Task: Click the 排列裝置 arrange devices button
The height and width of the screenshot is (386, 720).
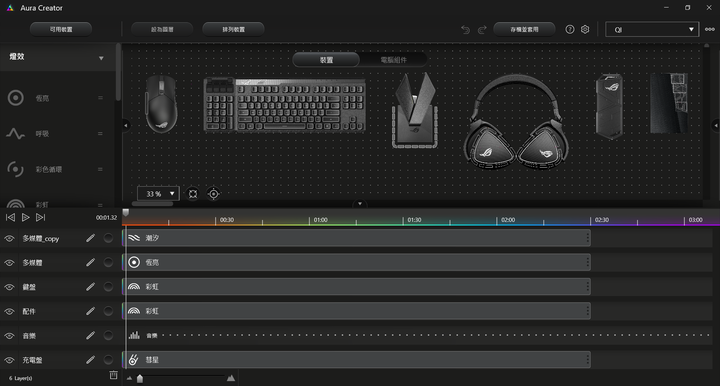Action: click(x=233, y=29)
